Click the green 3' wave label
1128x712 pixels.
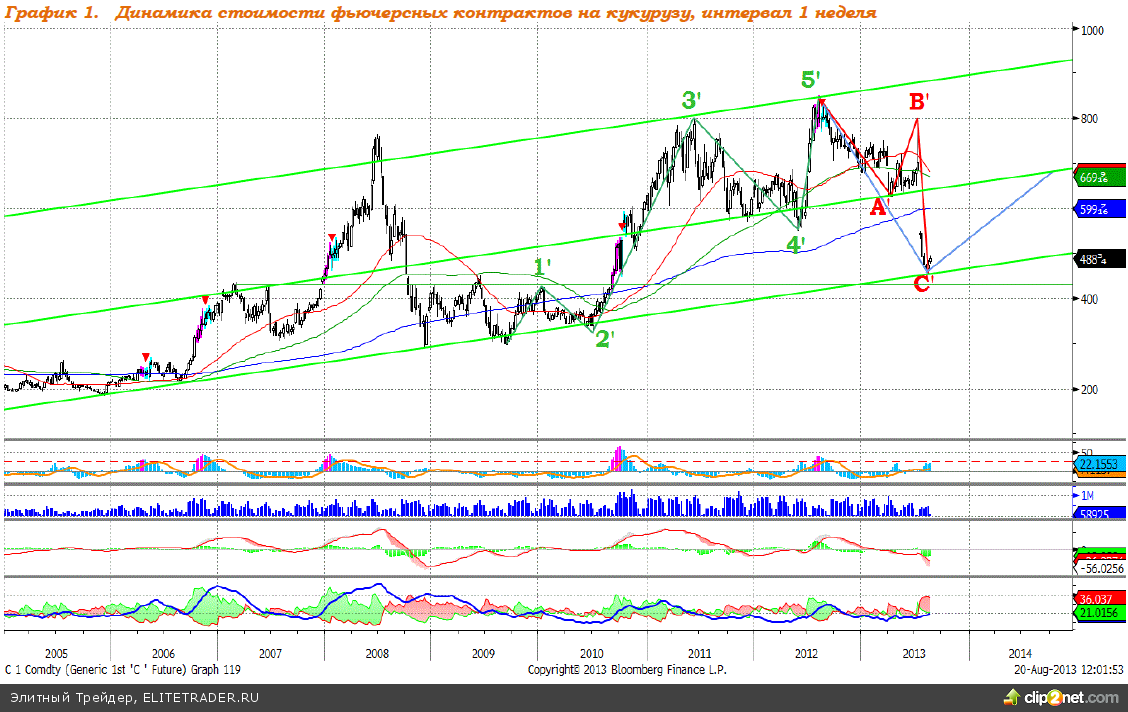click(x=692, y=101)
